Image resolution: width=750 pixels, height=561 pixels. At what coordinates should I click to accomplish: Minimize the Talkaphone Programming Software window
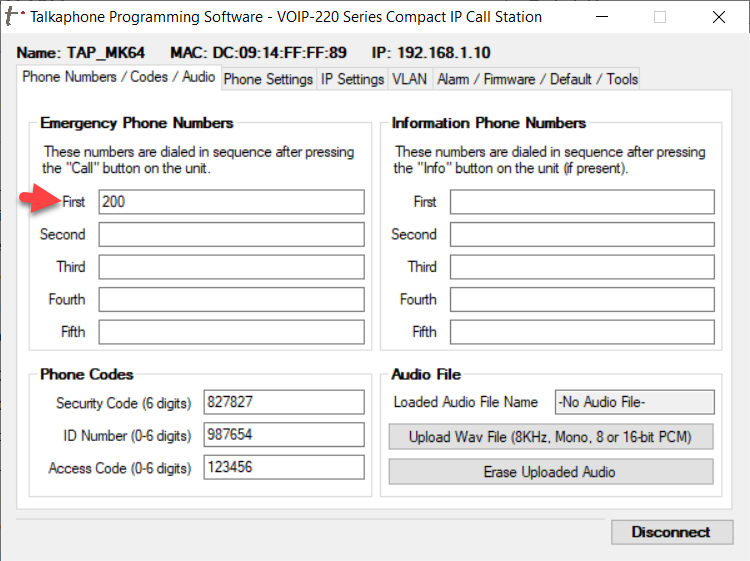click(x=602, y=17)
